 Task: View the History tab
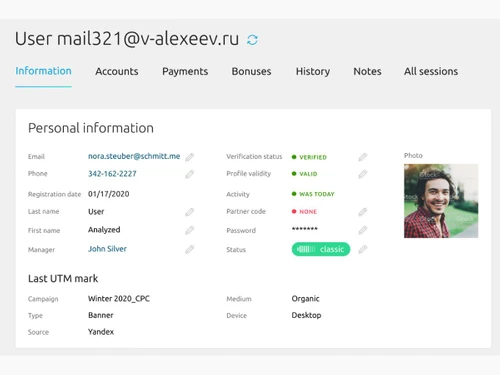[x=313, y=71]
